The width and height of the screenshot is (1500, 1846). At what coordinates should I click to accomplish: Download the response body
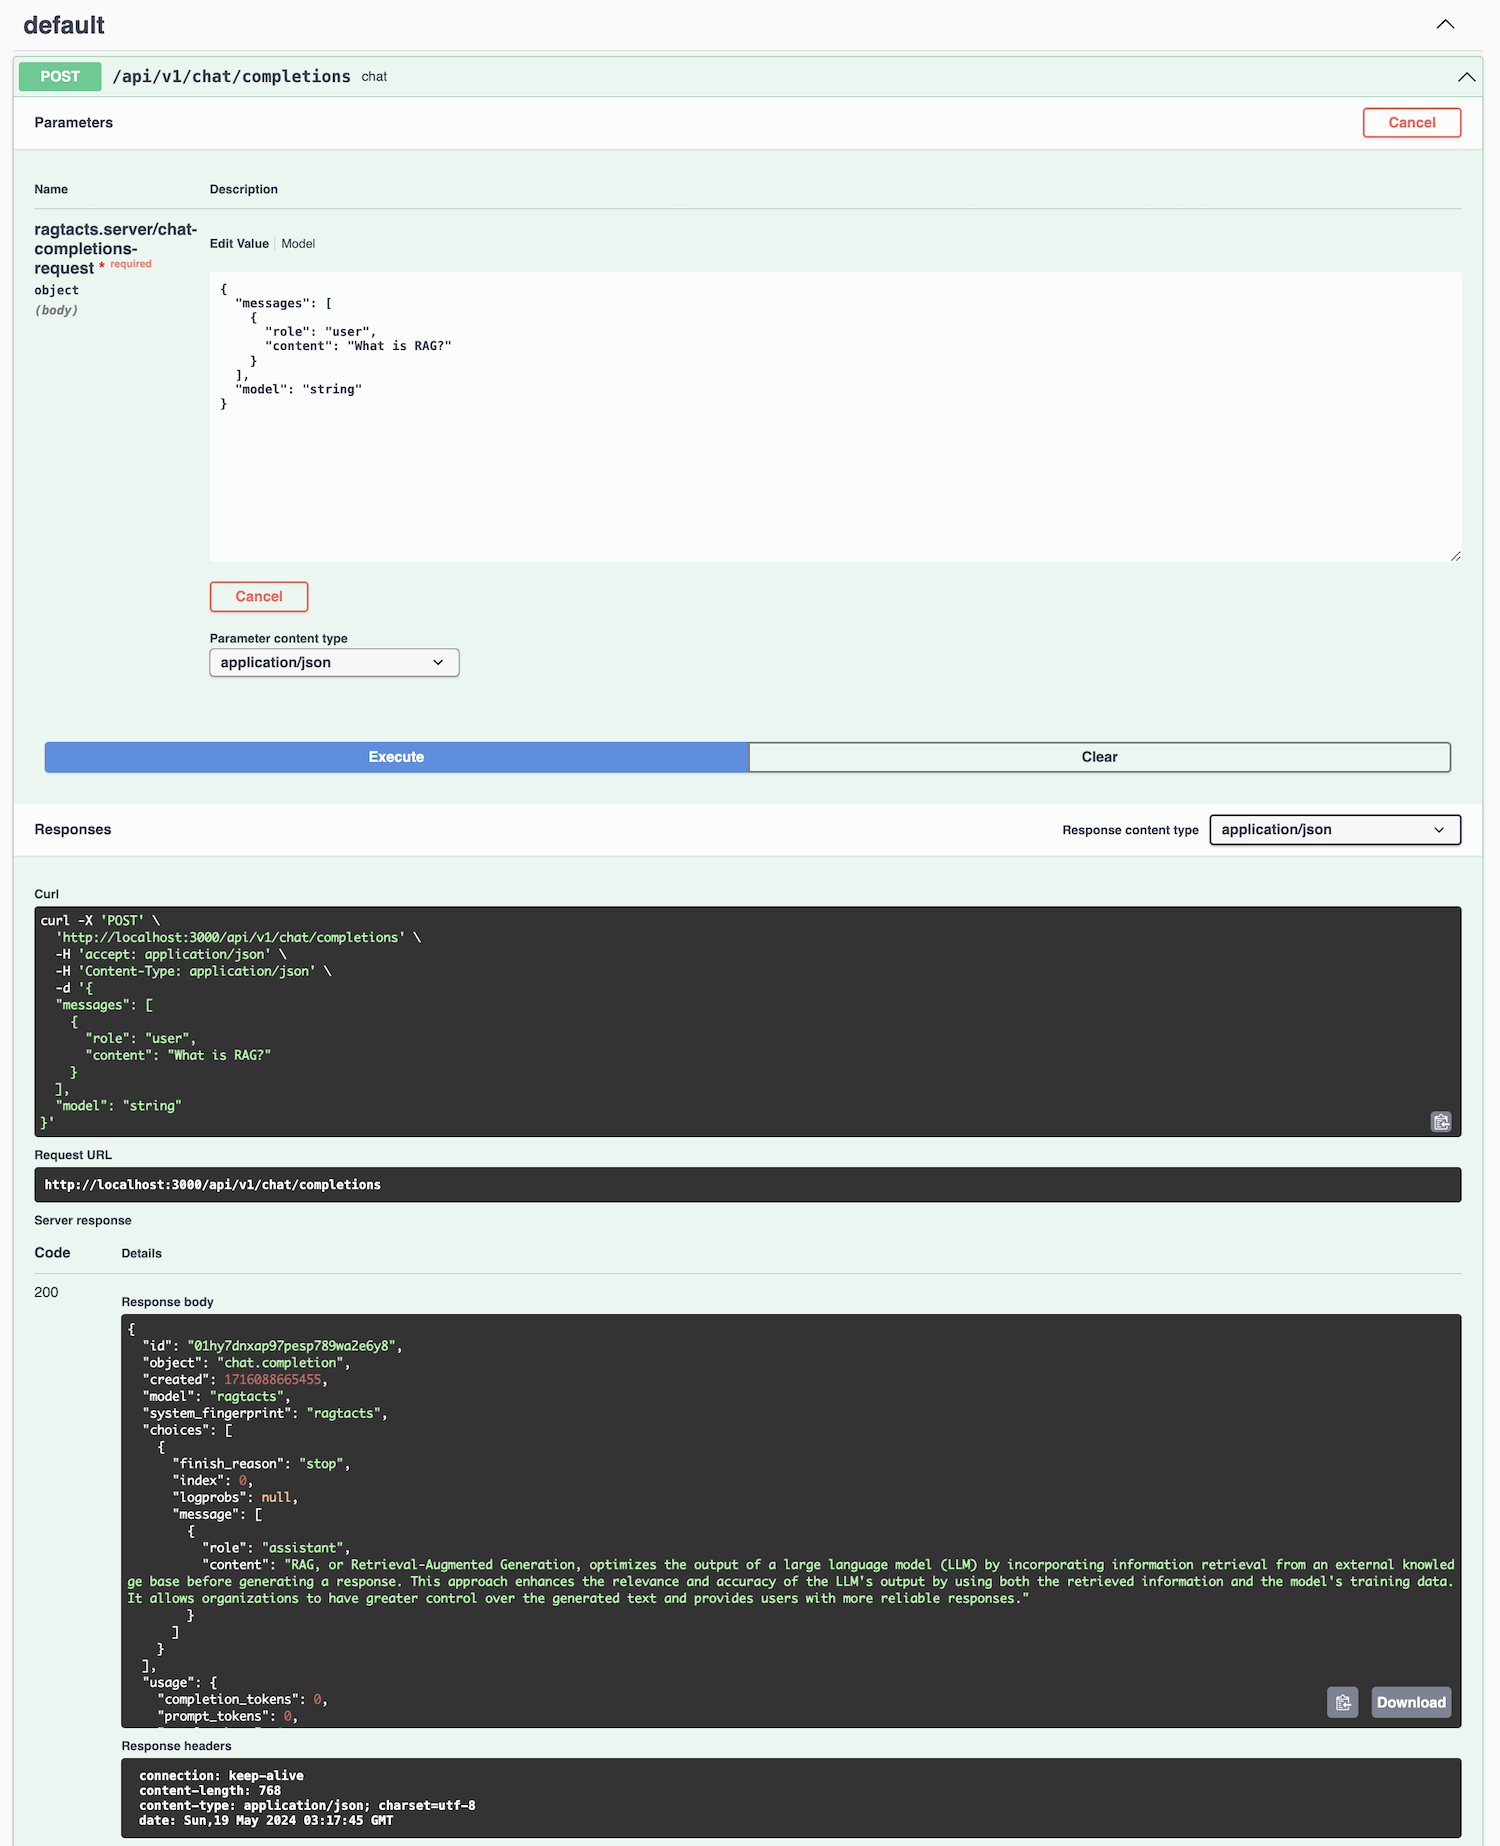pos(1411,1702)
